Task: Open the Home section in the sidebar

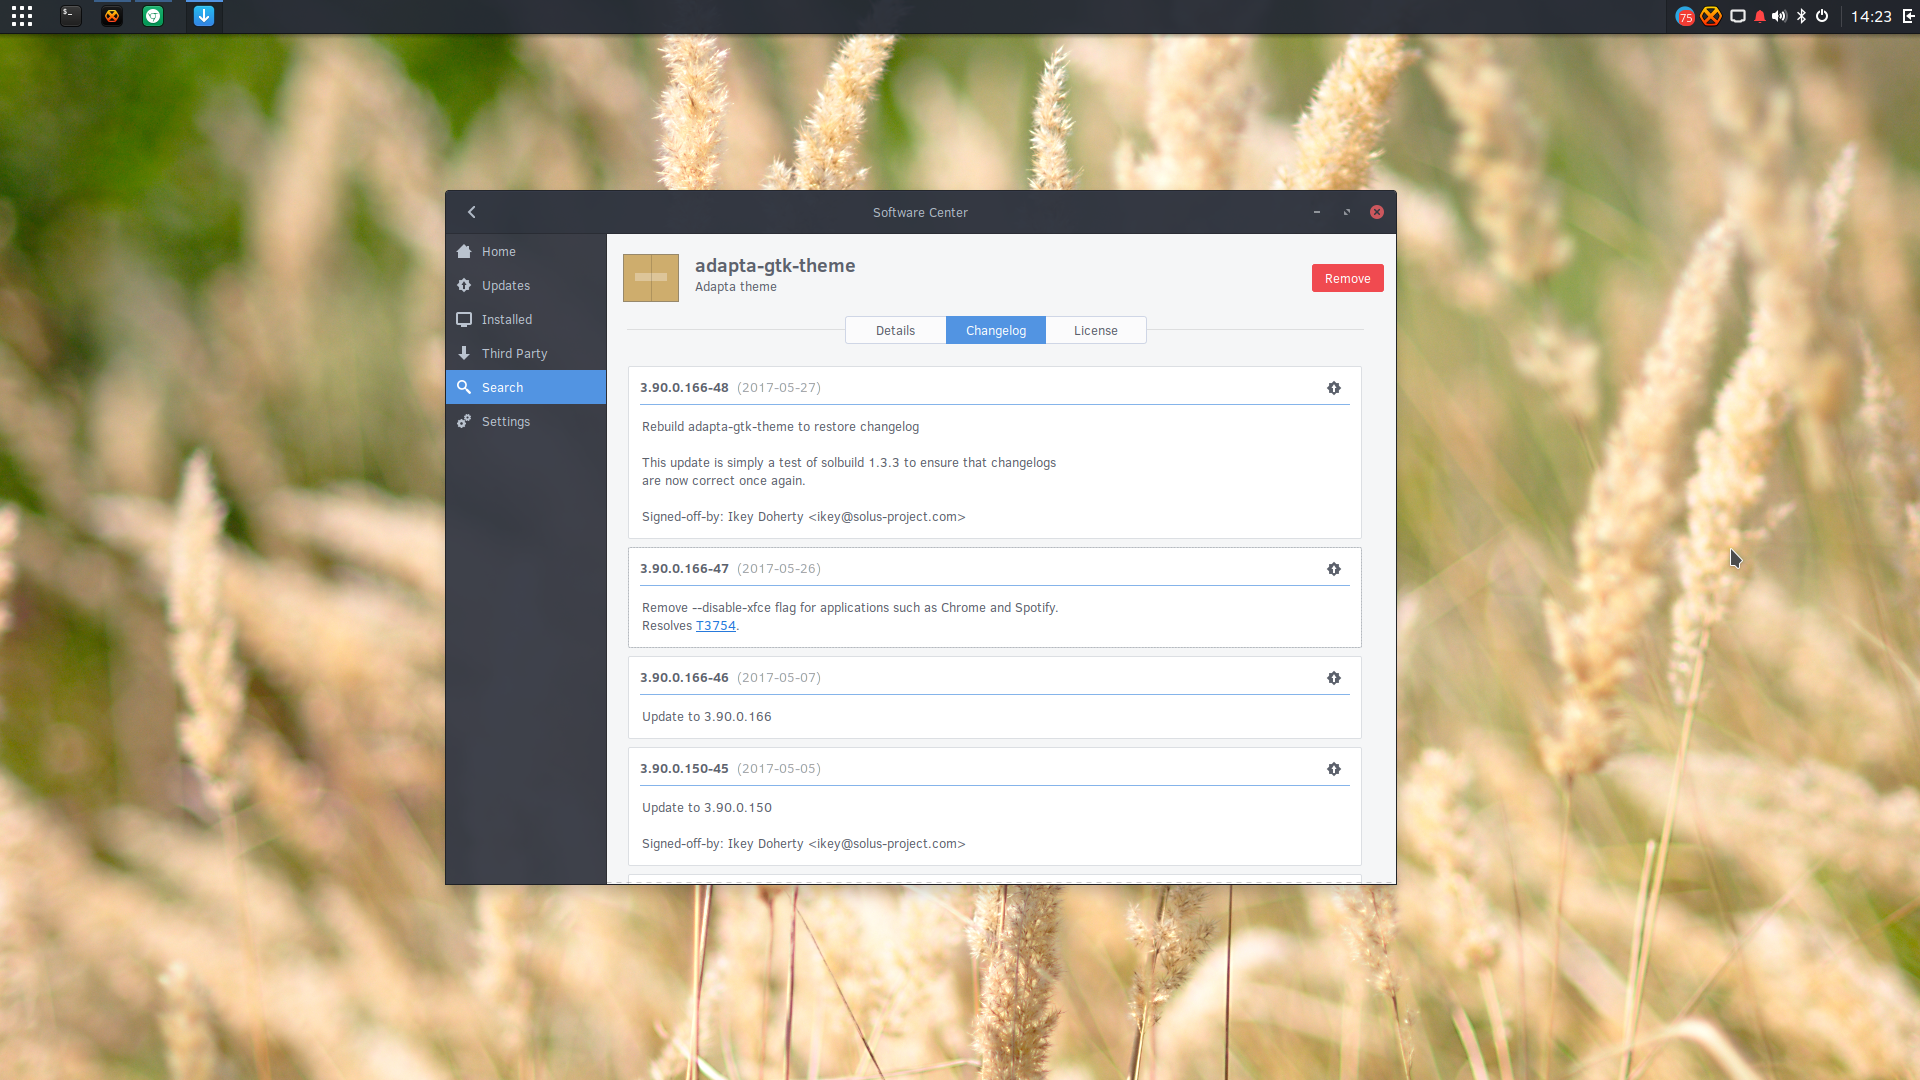Action: 526,252
